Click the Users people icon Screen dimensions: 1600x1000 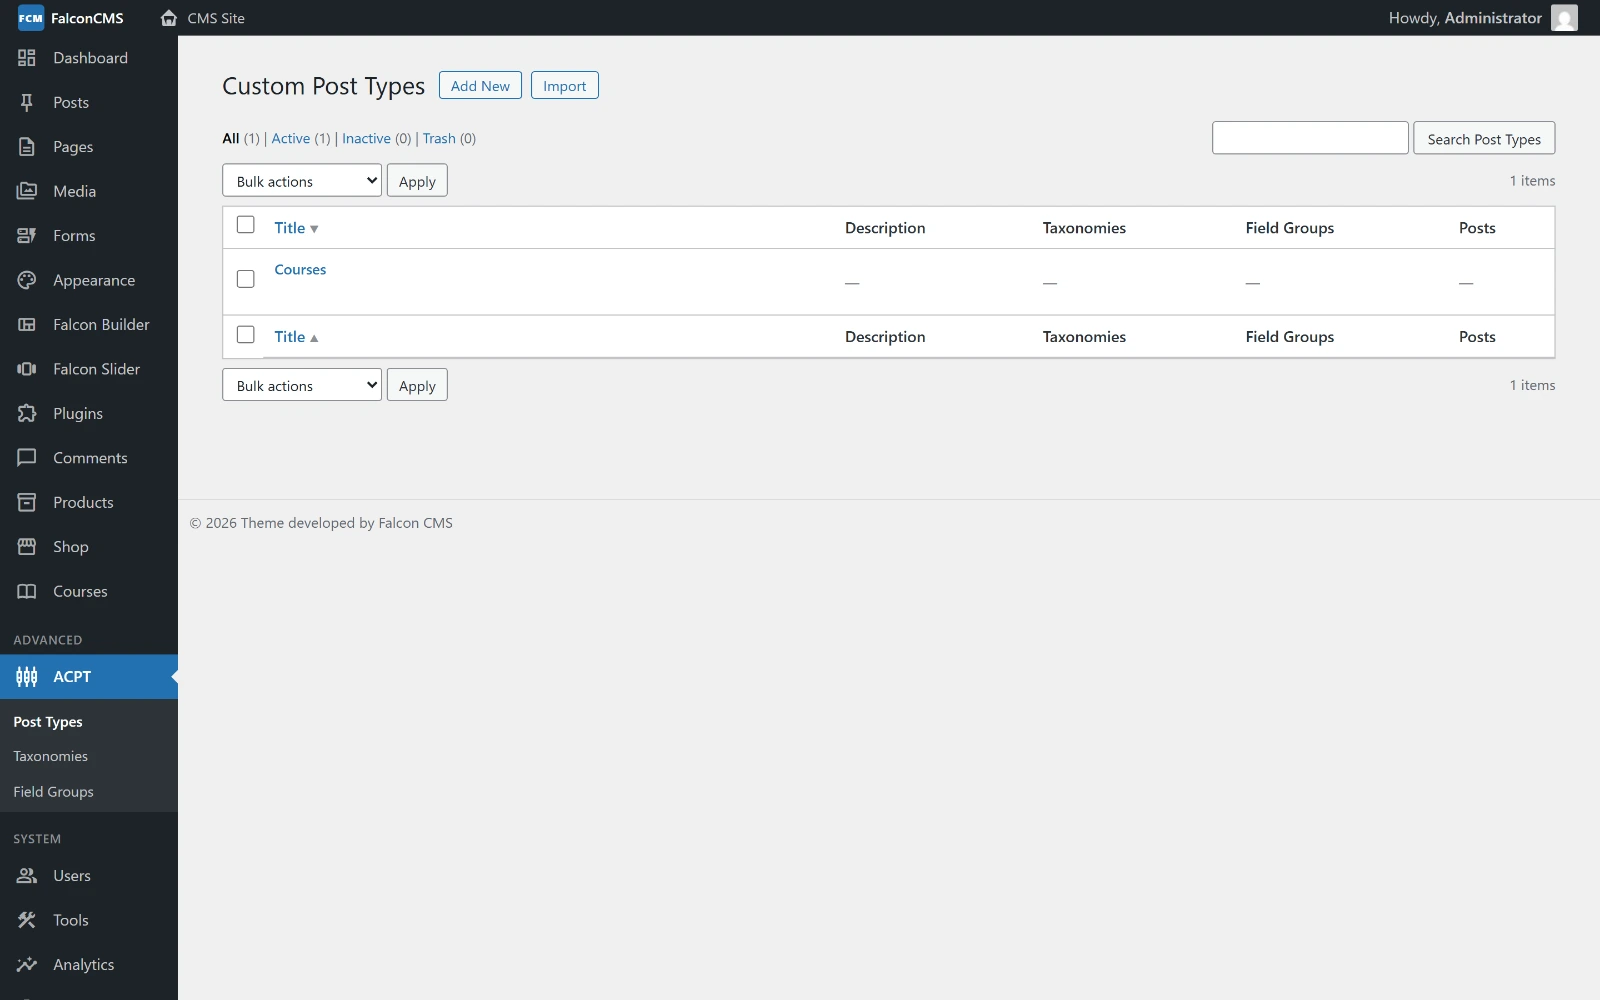coord(27,876)
